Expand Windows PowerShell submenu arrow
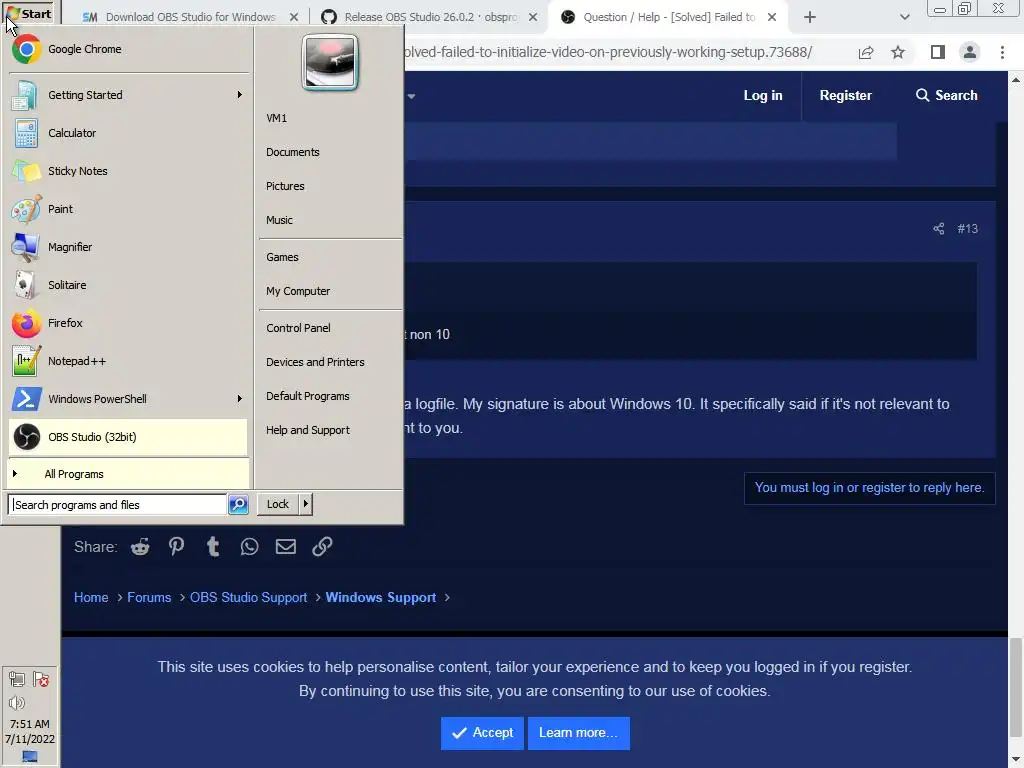The image size is (1024, 768). click(240, 399)
